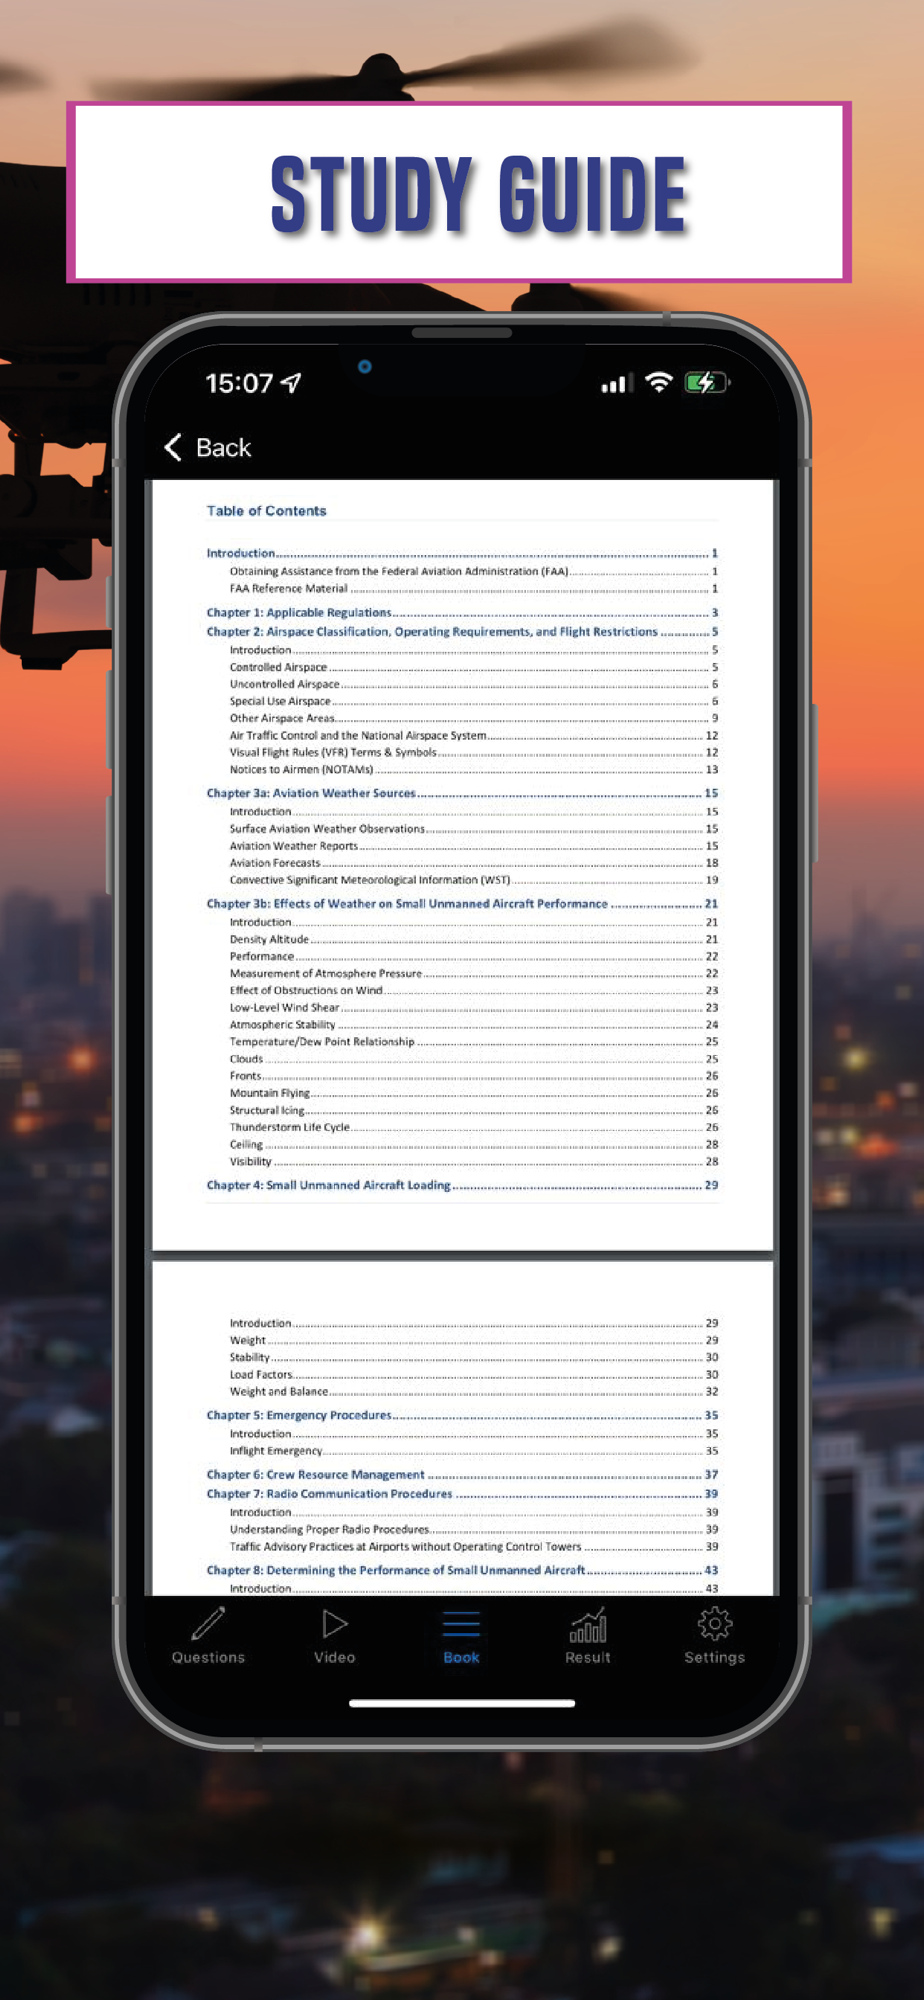Switch to the Result tab label

(x=588, y=1657)
